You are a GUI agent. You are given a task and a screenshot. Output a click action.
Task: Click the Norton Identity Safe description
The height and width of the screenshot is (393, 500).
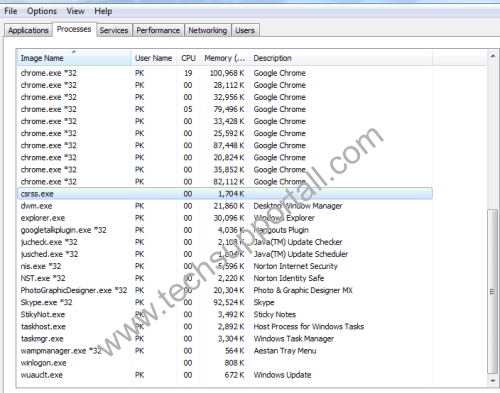coord(289,278)
